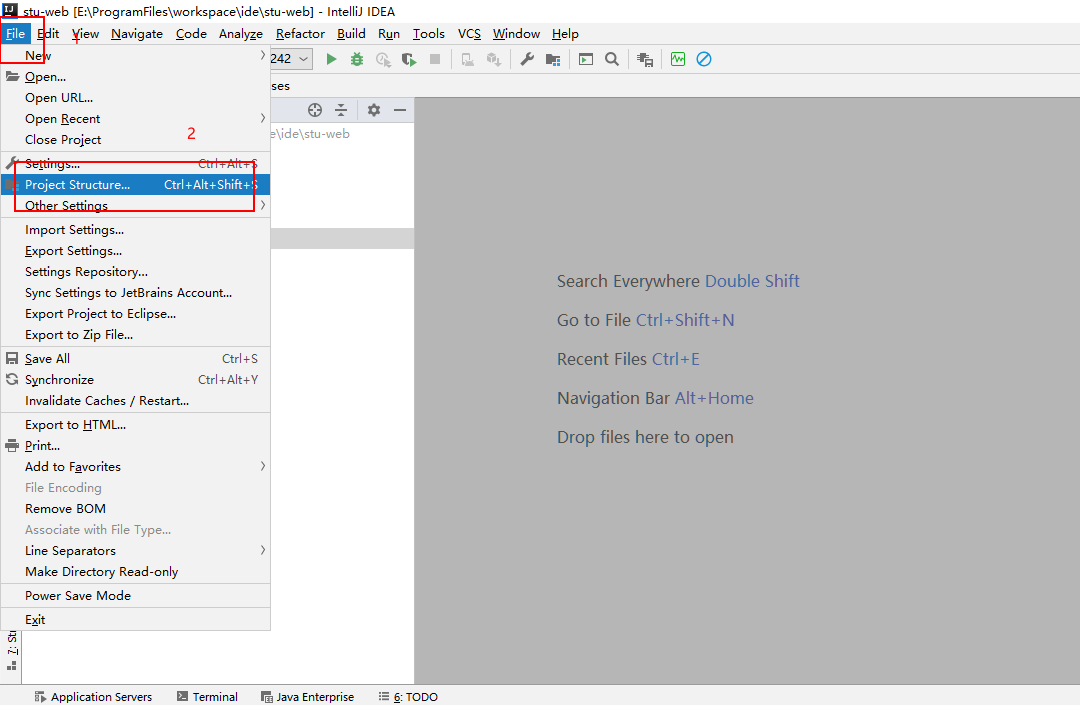Click Print... menu entry
The height and width of the screenshot is (705, 1080).
(135, 445)
